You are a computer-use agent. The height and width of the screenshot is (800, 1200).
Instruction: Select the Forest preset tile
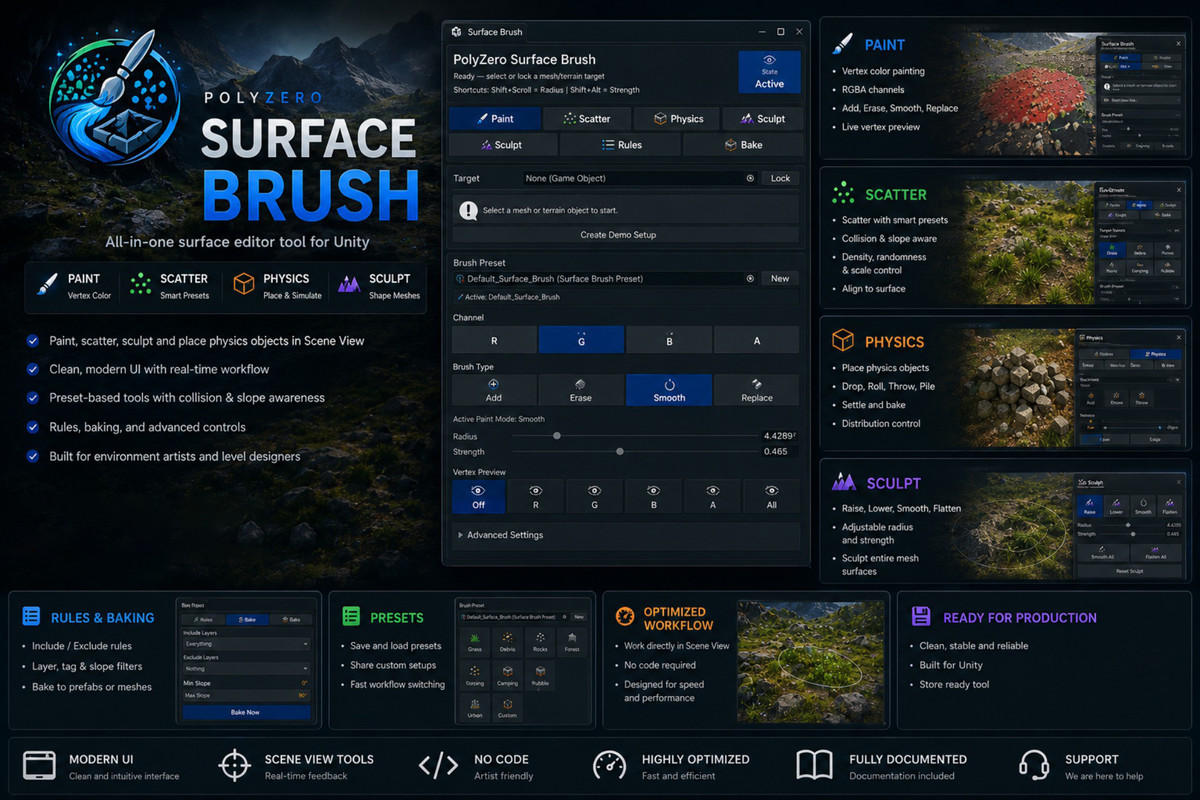point(572,642)
